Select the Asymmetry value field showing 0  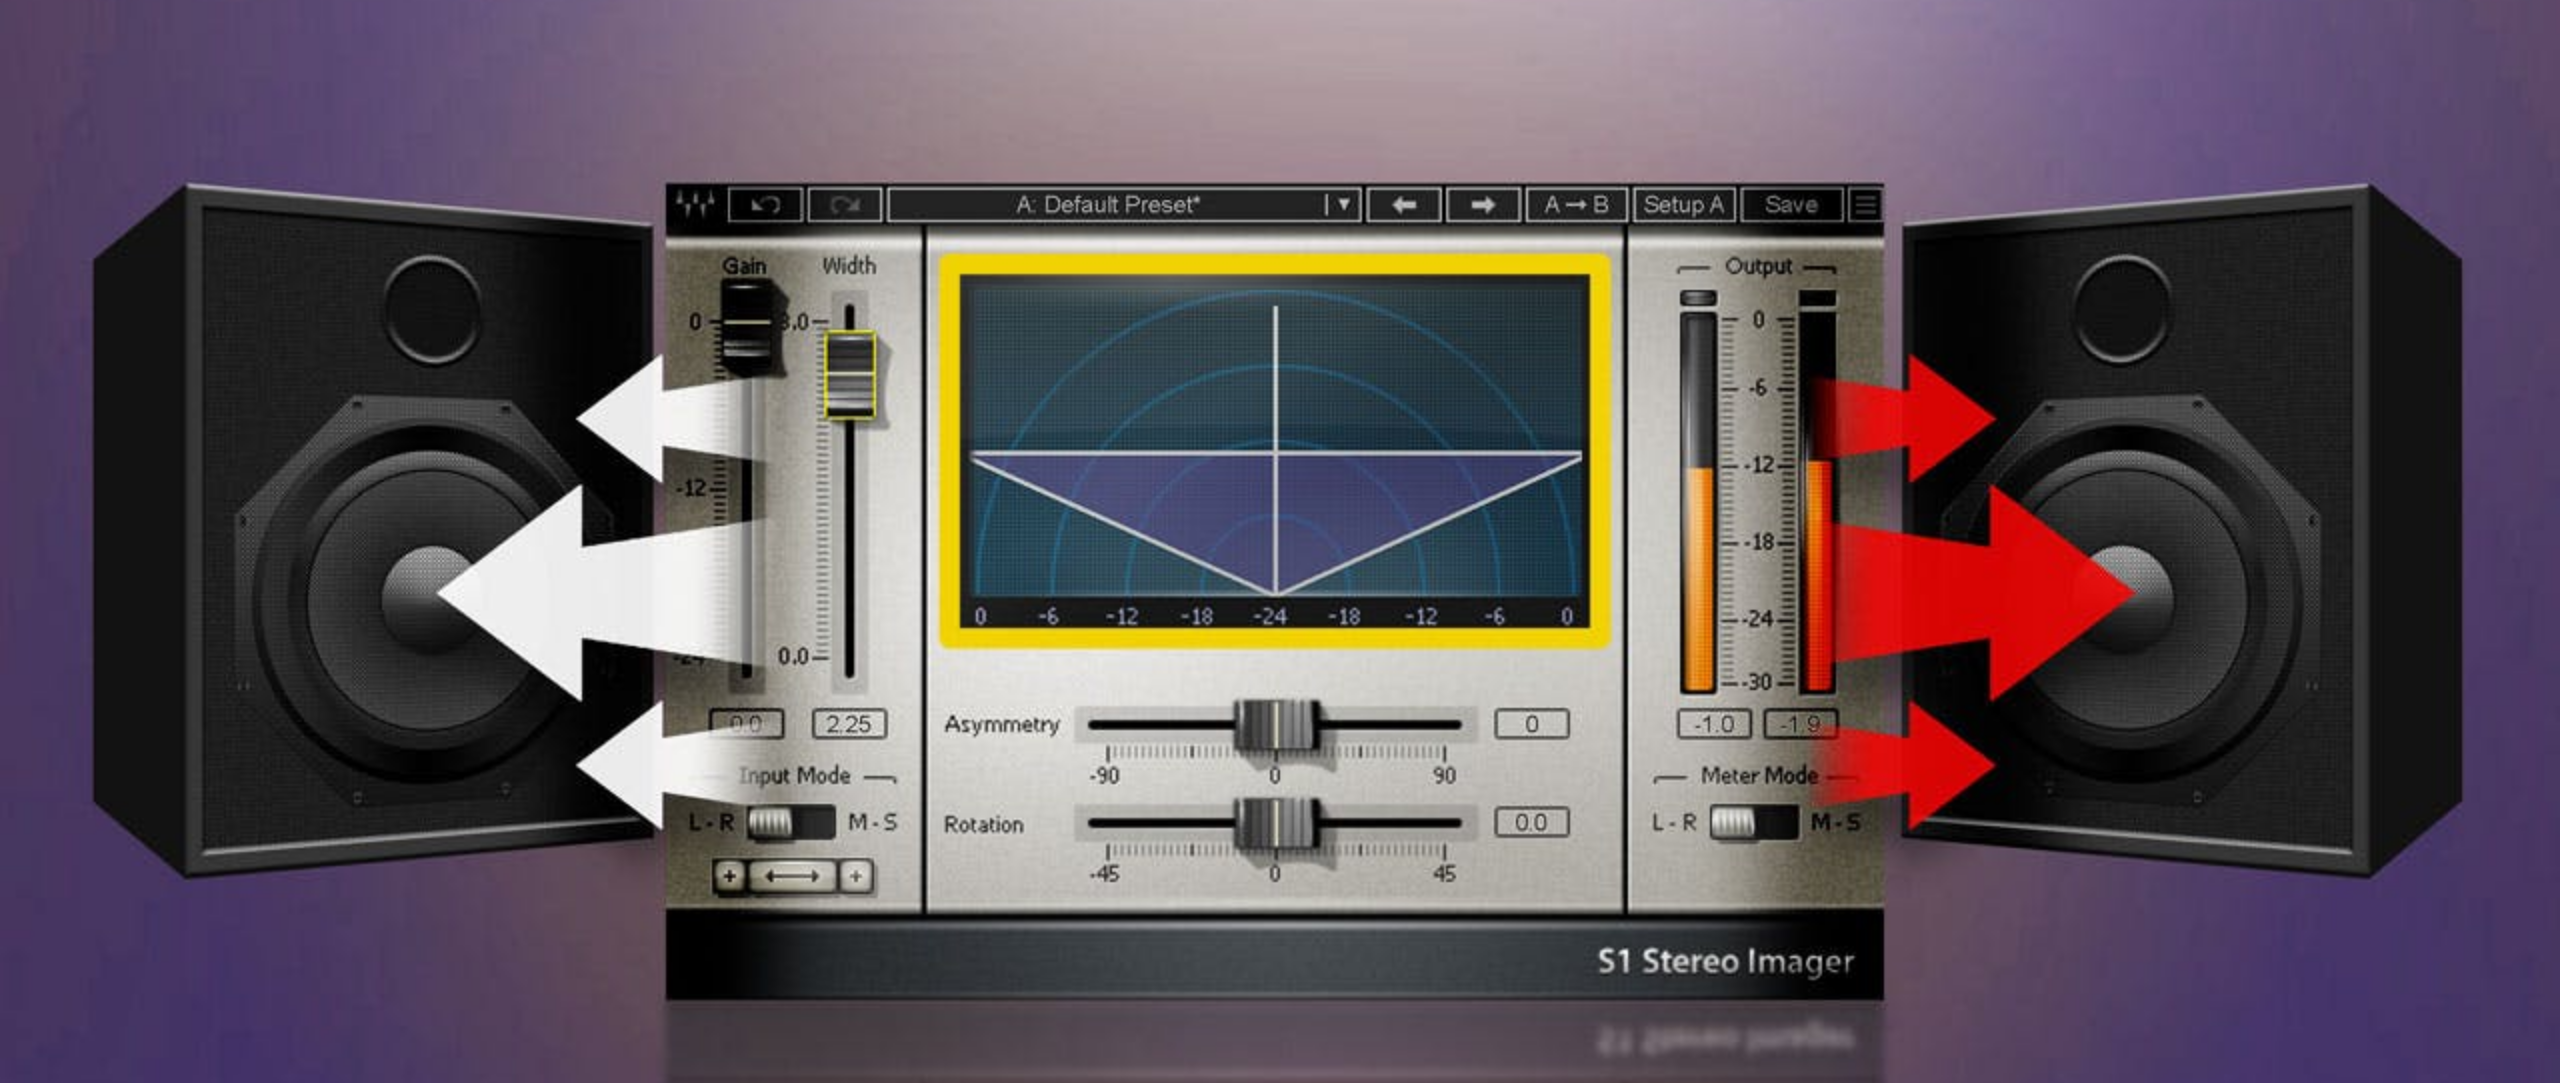coord(1531,723)
